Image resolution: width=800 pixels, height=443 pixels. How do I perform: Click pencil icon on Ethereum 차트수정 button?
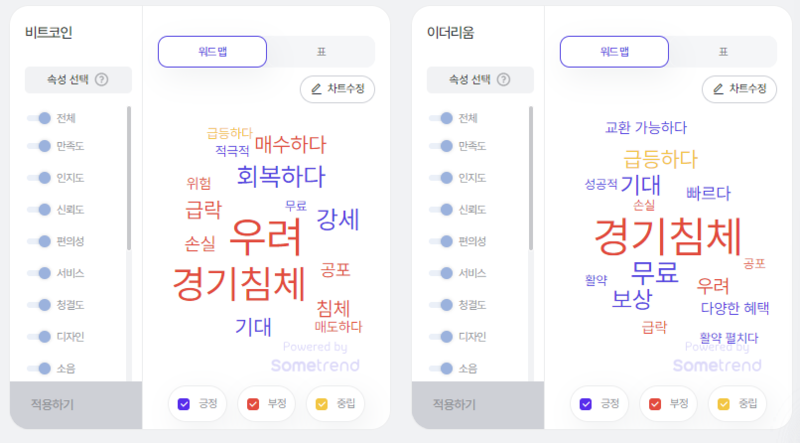718,89
